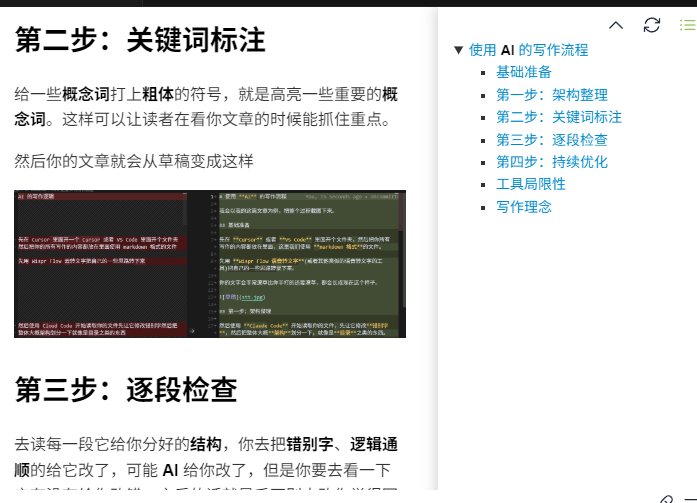
Task: Click the 第三步:逐段检查 heading
Action: click(x=126, y=389)
